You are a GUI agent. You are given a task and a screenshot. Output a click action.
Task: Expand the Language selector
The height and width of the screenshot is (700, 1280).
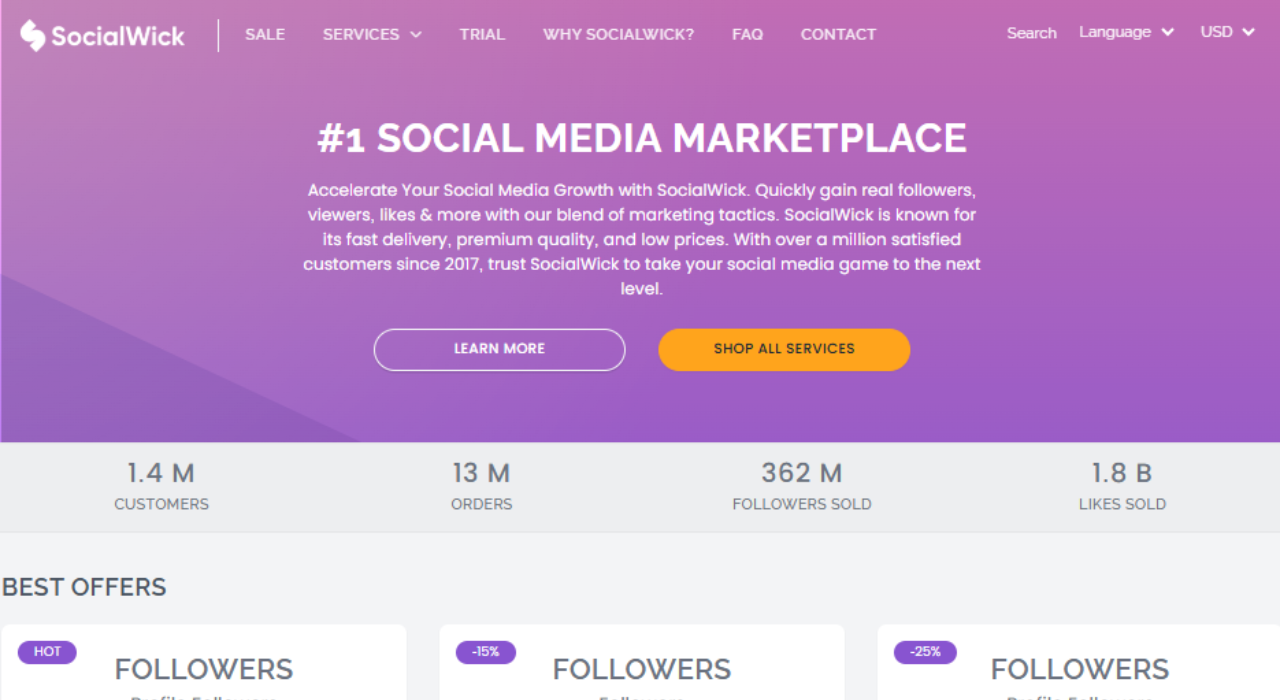click(x=1126, y=31)
